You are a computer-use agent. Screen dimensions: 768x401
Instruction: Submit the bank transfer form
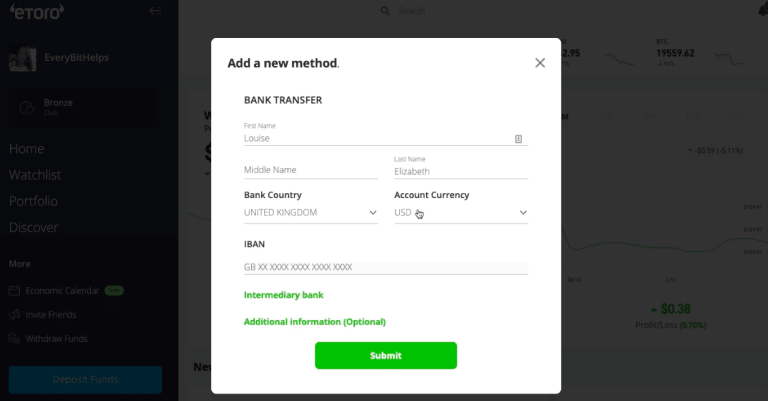click(x=385, y=355)
